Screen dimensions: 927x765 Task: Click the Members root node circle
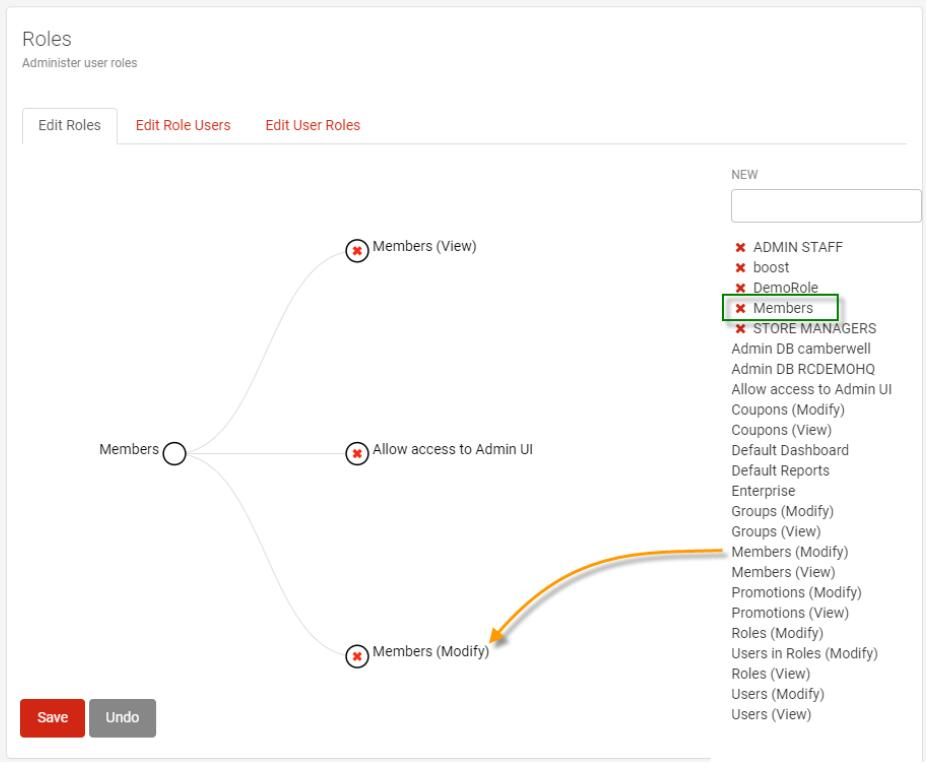[174, 454]
